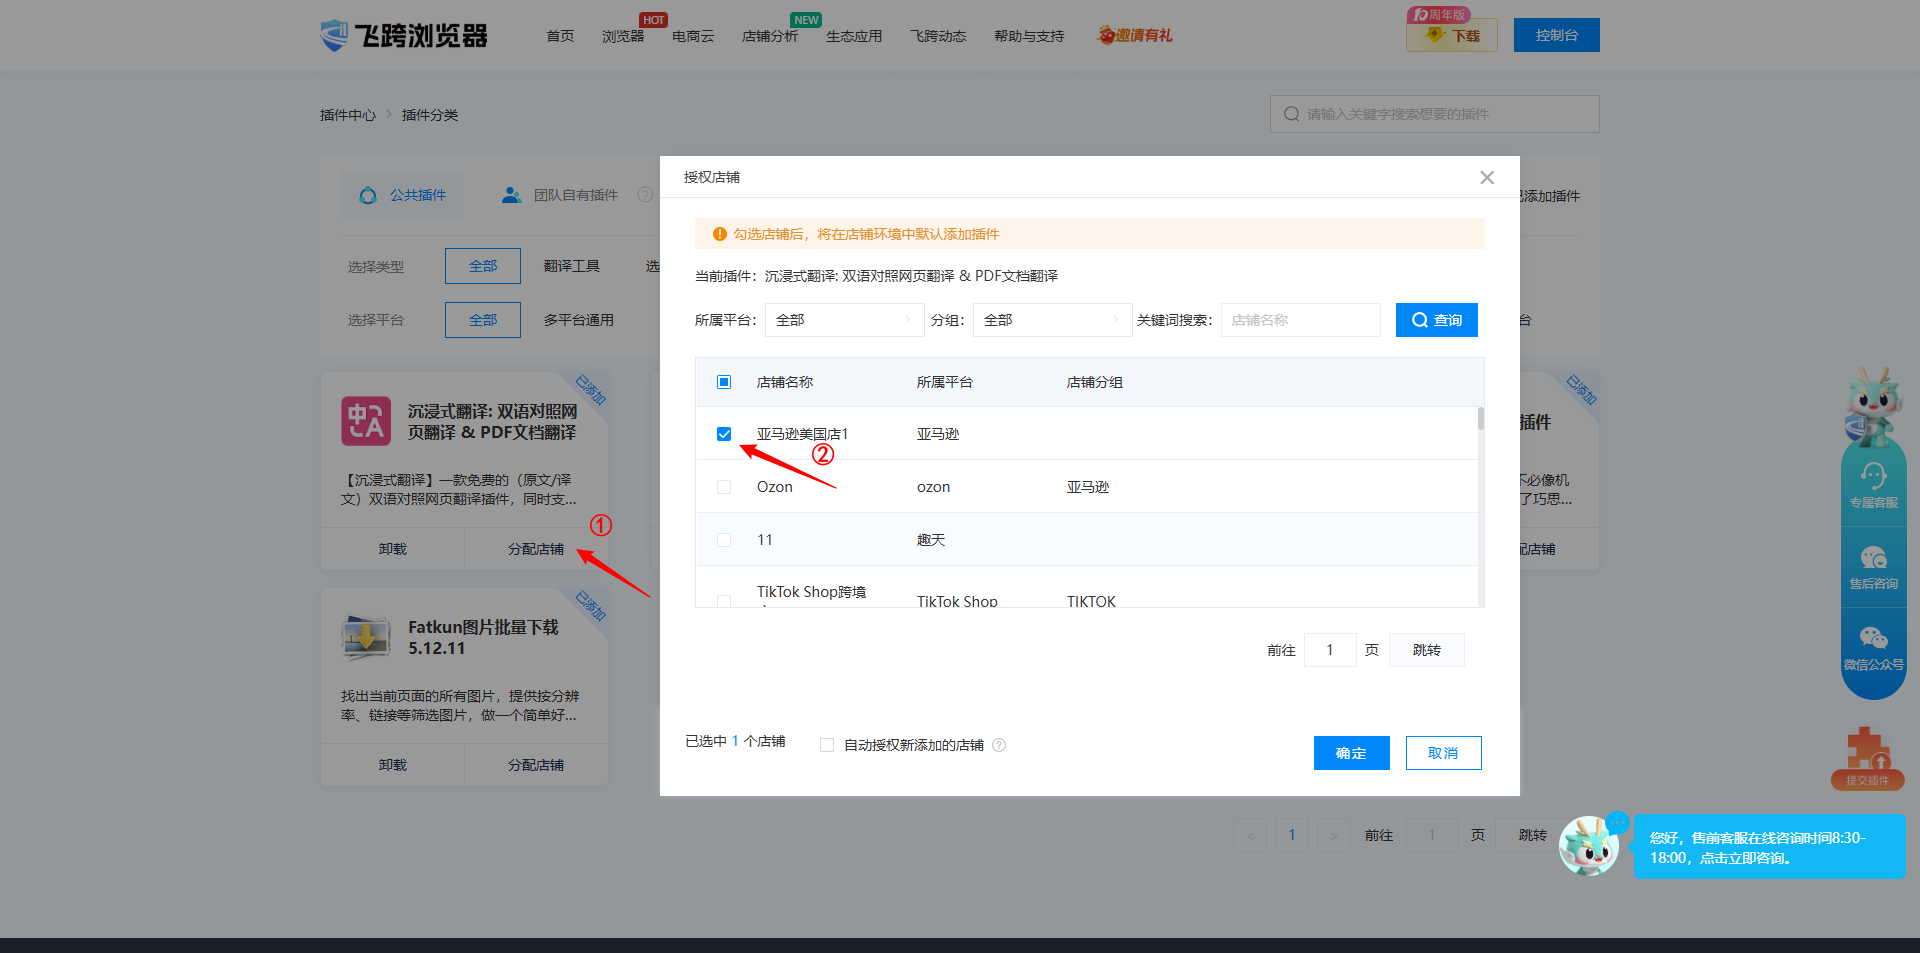This screenshot has width=1920, height=953.
Task: Enable 自动授权新添加的店铺 checkbox
Action: tap(827, 745)
